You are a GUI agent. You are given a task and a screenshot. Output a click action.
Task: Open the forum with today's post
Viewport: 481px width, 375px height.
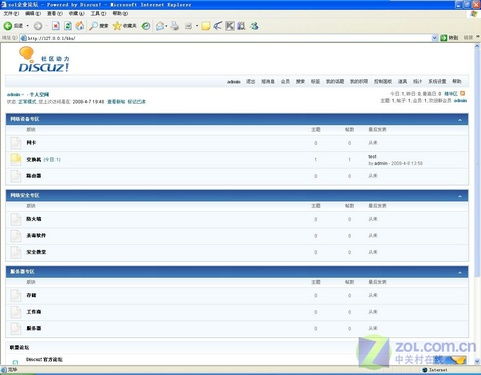click(34, 160)
